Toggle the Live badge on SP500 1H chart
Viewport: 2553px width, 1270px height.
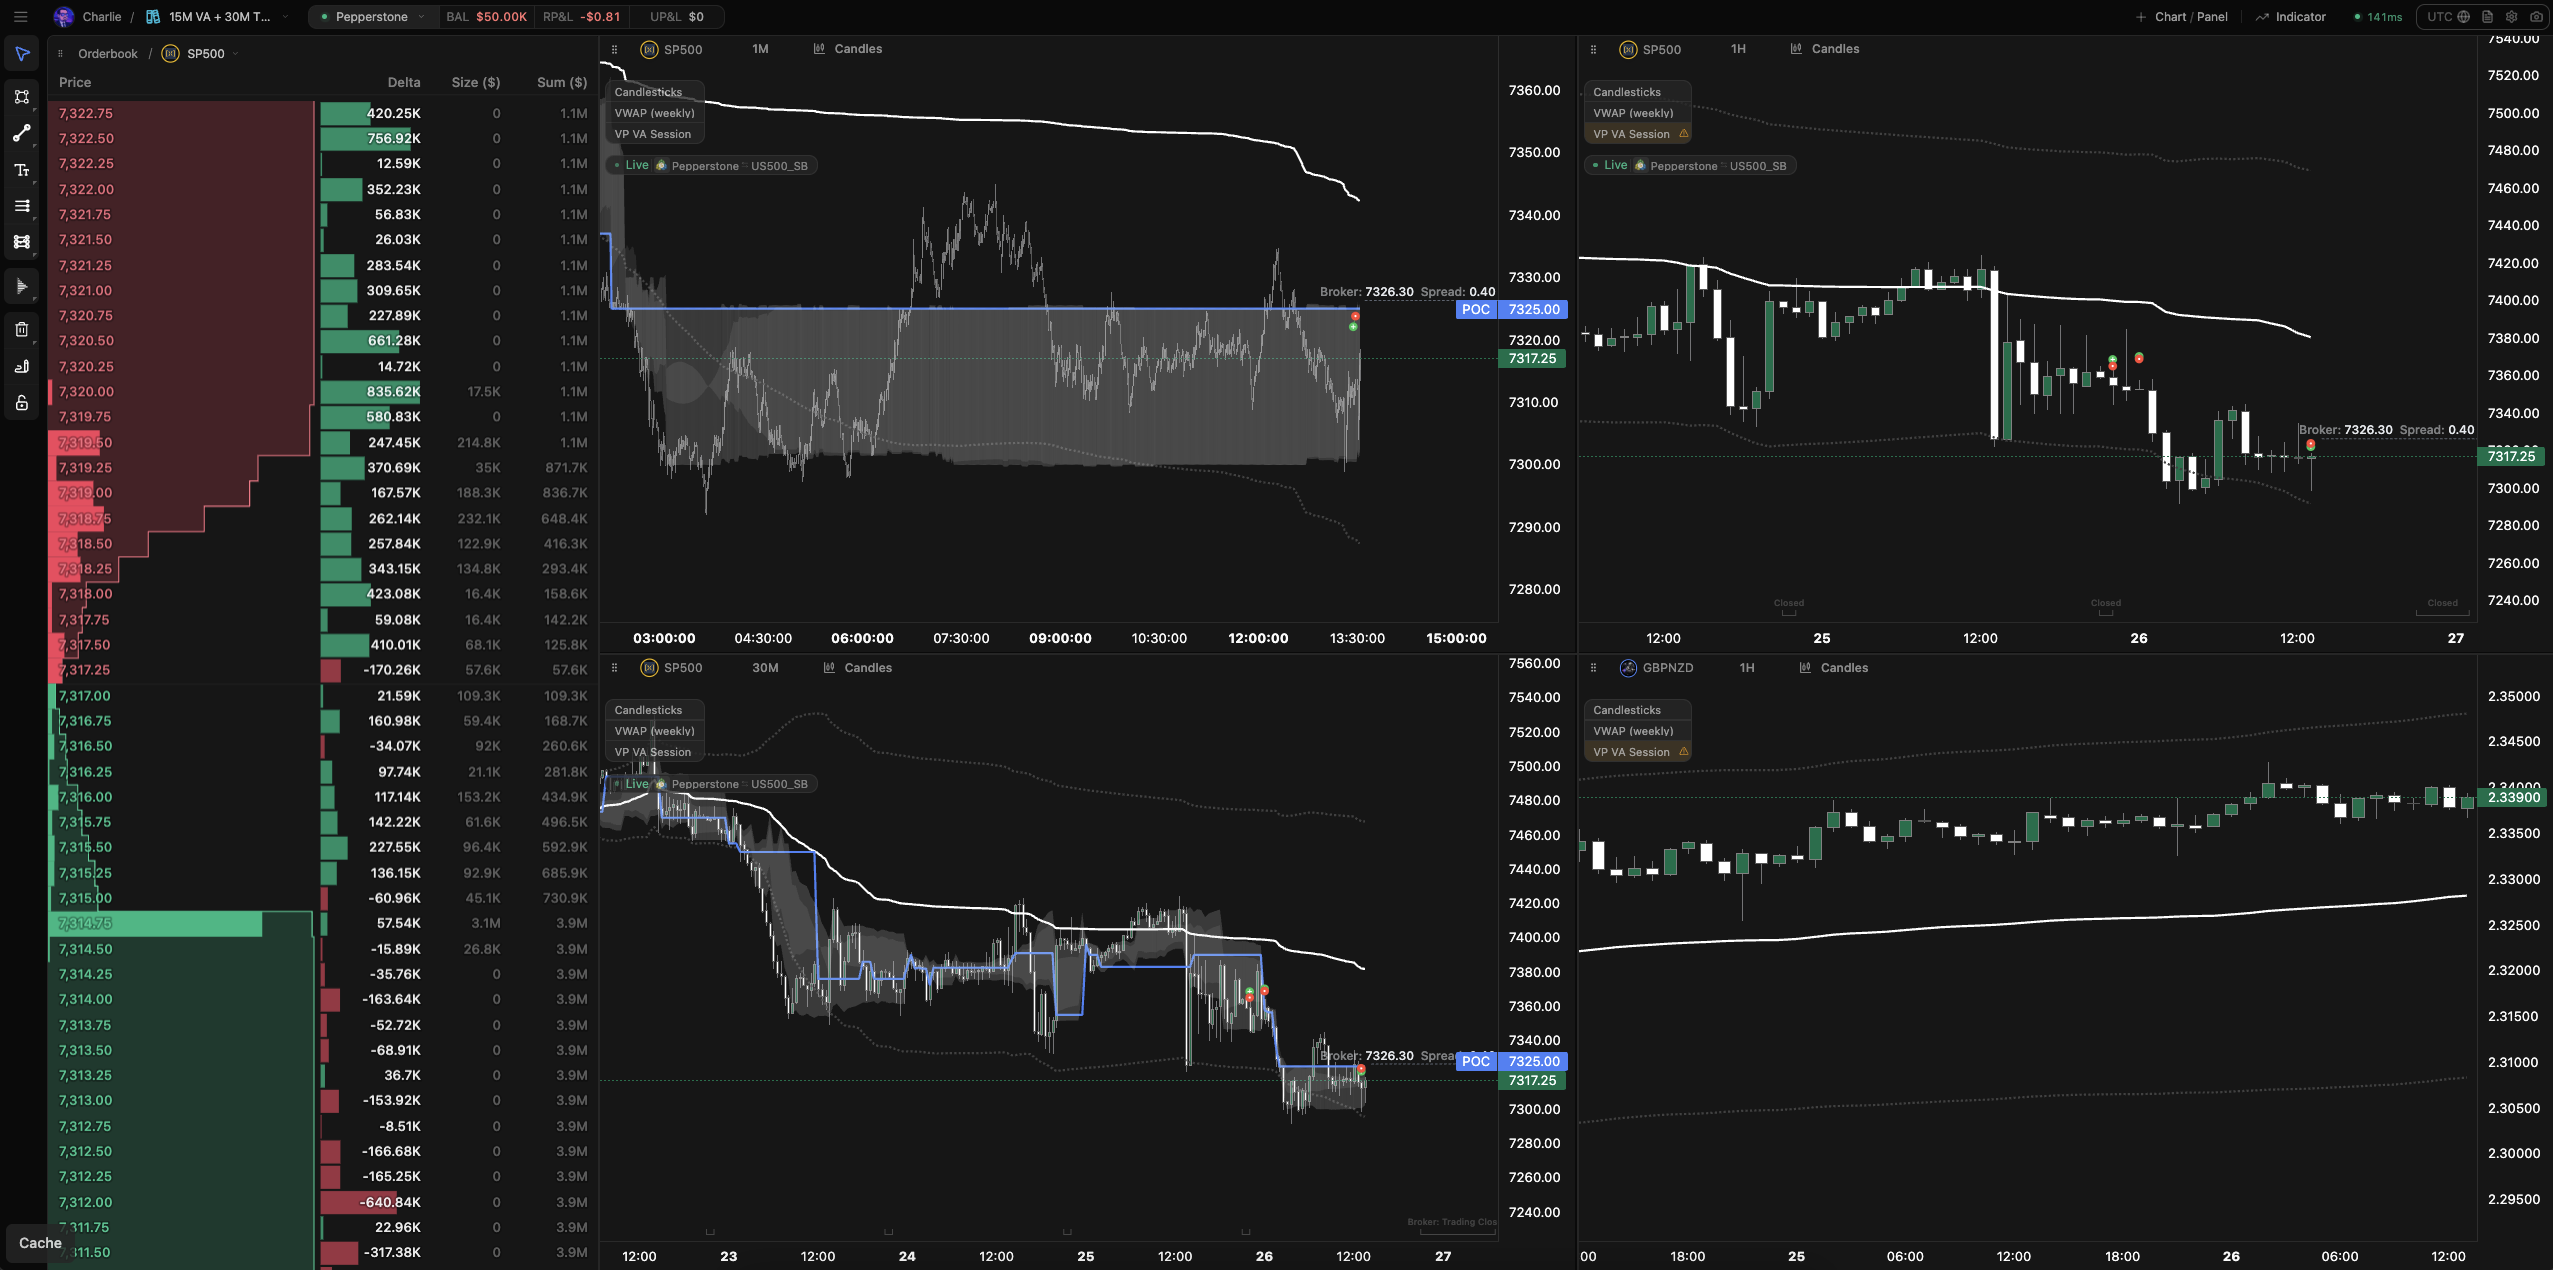tap(1610, 166)
